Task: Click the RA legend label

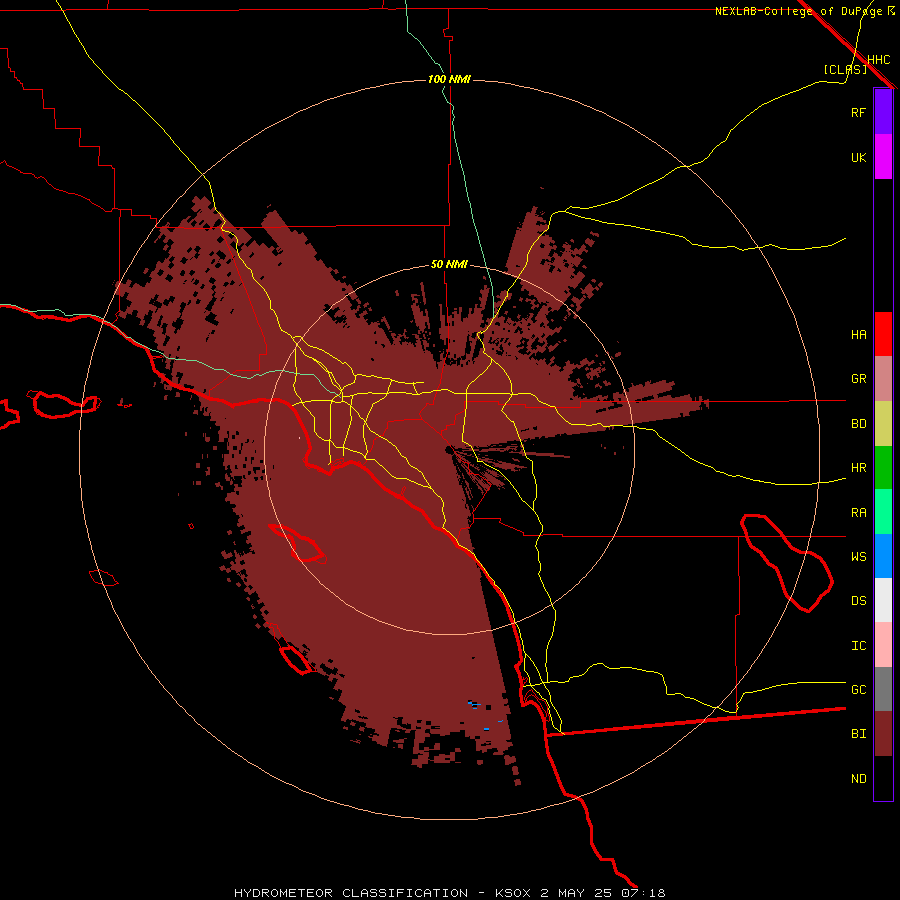Action: (858, 513)
